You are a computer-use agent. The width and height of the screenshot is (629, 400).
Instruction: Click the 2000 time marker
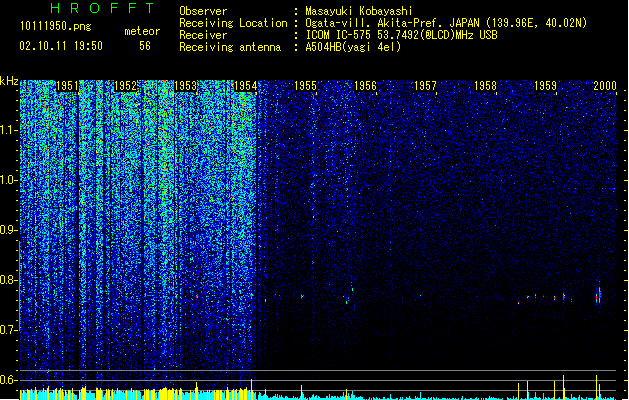click(605, 86)
